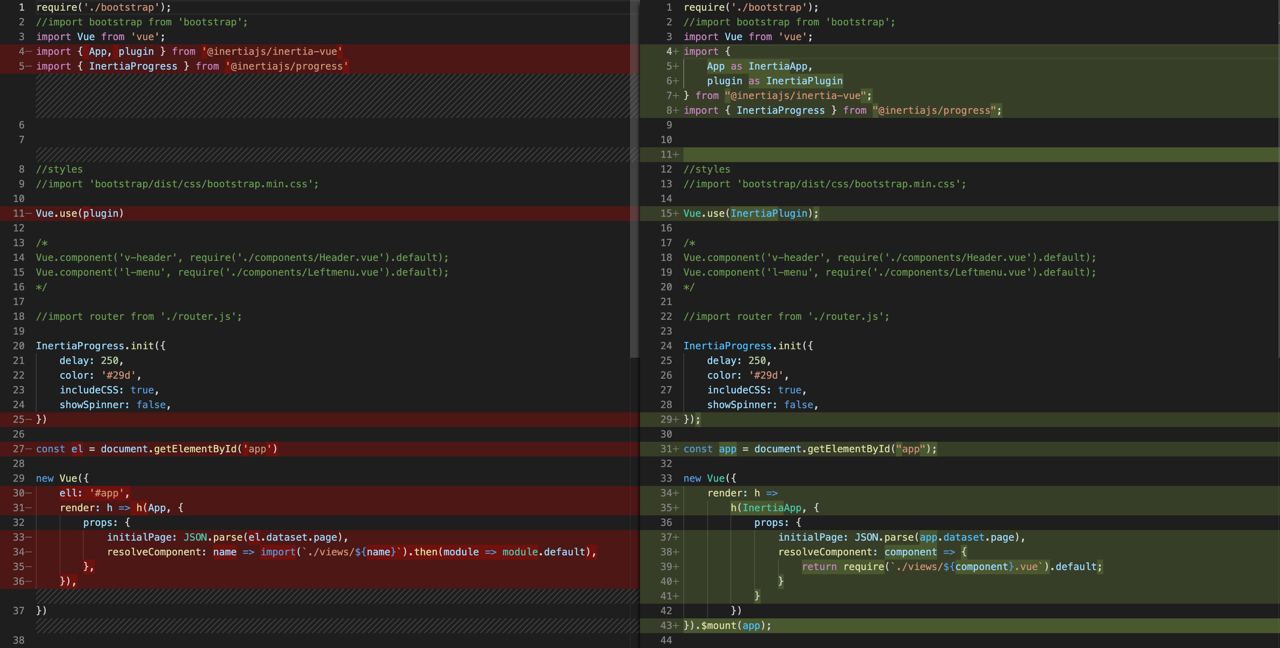This screenshot has width=1280, height=648.
Task: Click "resolveComponent: name =>" line in left pane
Action: tap(352, 552)
